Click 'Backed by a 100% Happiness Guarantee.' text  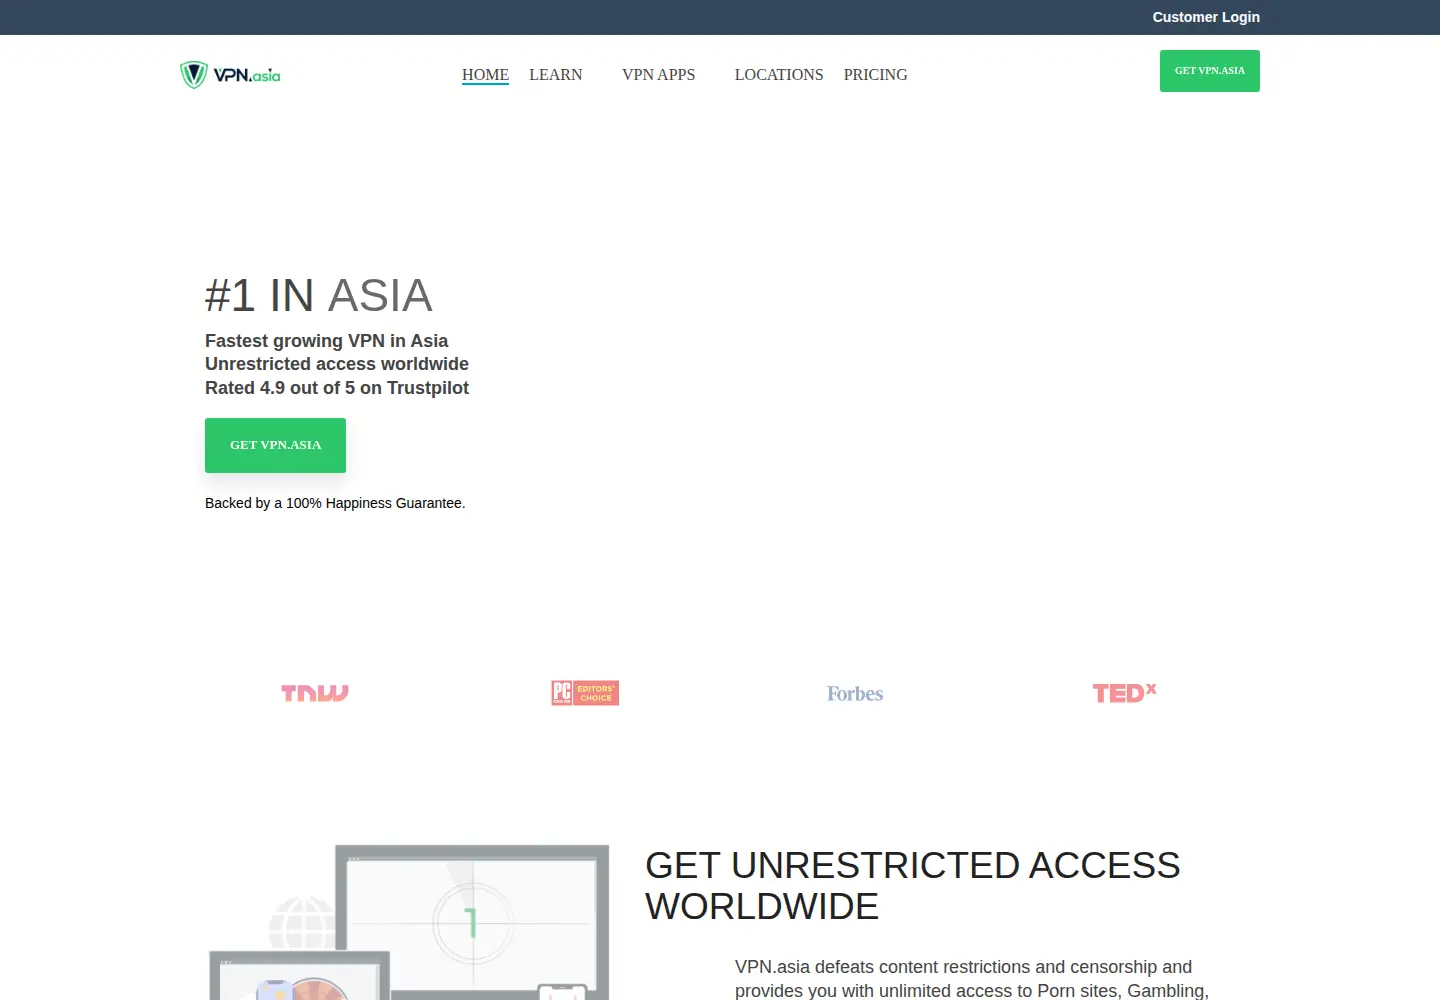click(x=335, y=503)
